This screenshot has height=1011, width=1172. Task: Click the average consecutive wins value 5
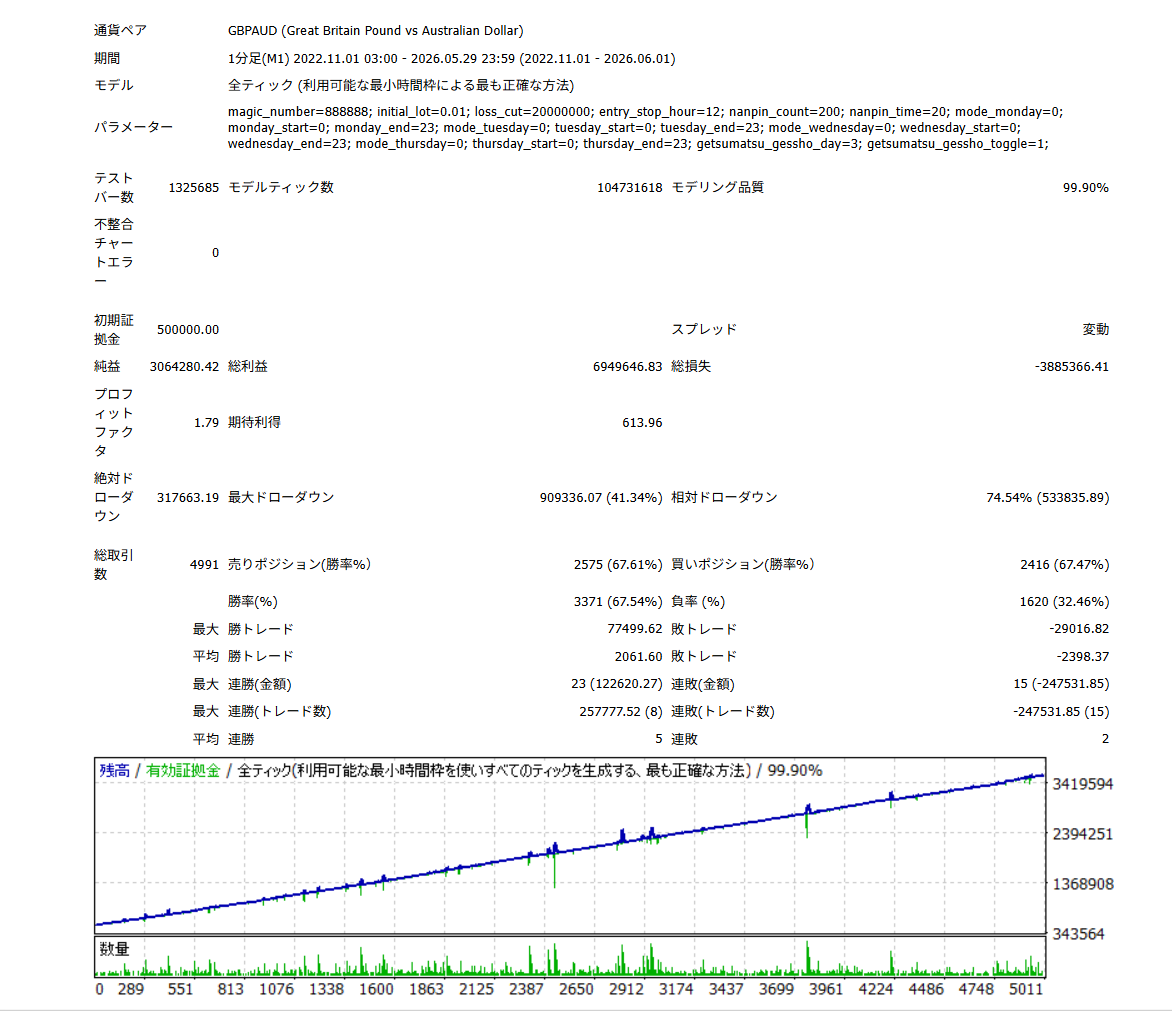click(x=659, y=739)
